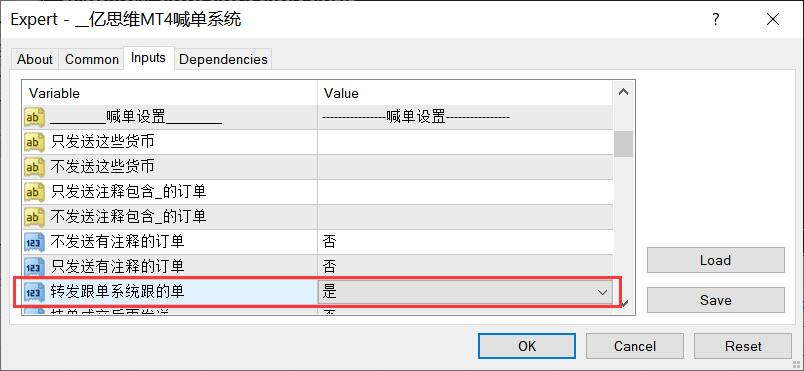Viewport: 804px width, 371px height.
Task: Switch to the Common tab
Action: [x=92, y=59]
